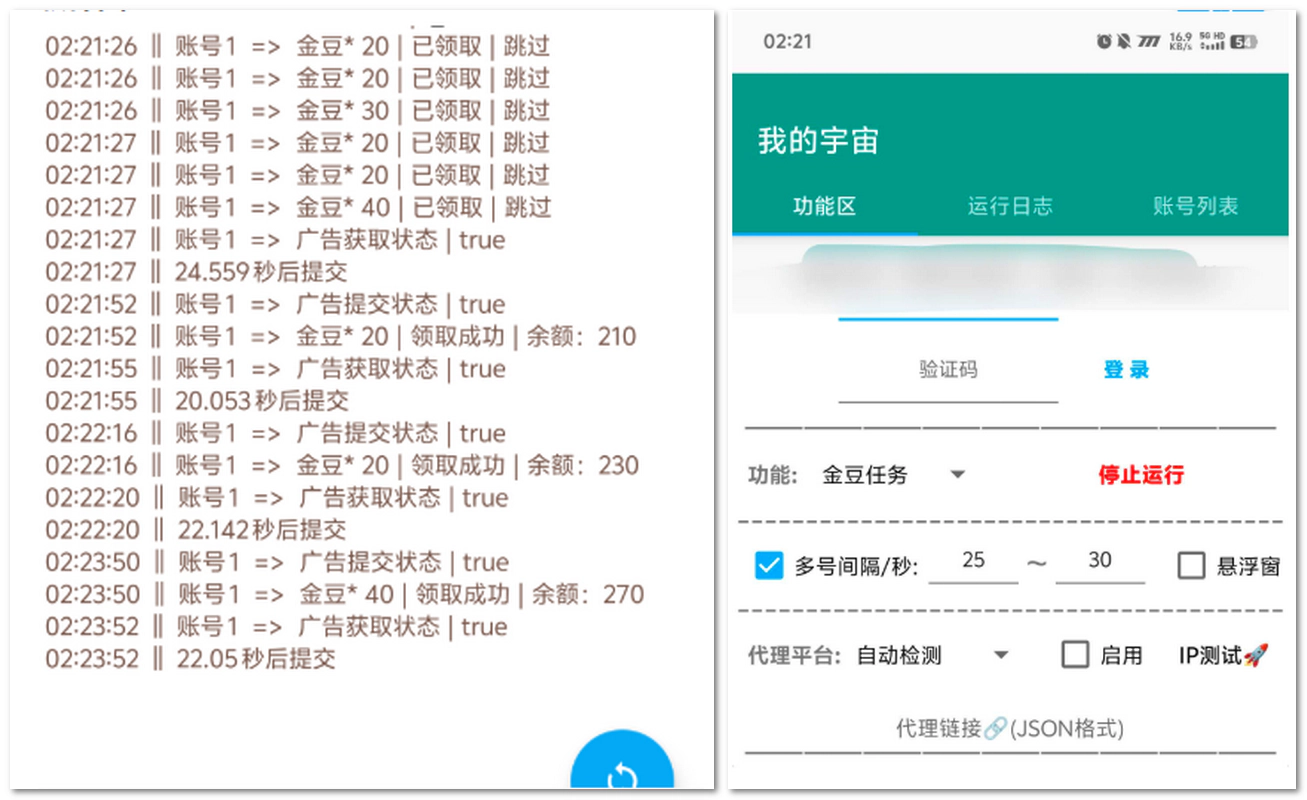Enable the 悬浮窗 floating window checkbox

coord(1191,566)
